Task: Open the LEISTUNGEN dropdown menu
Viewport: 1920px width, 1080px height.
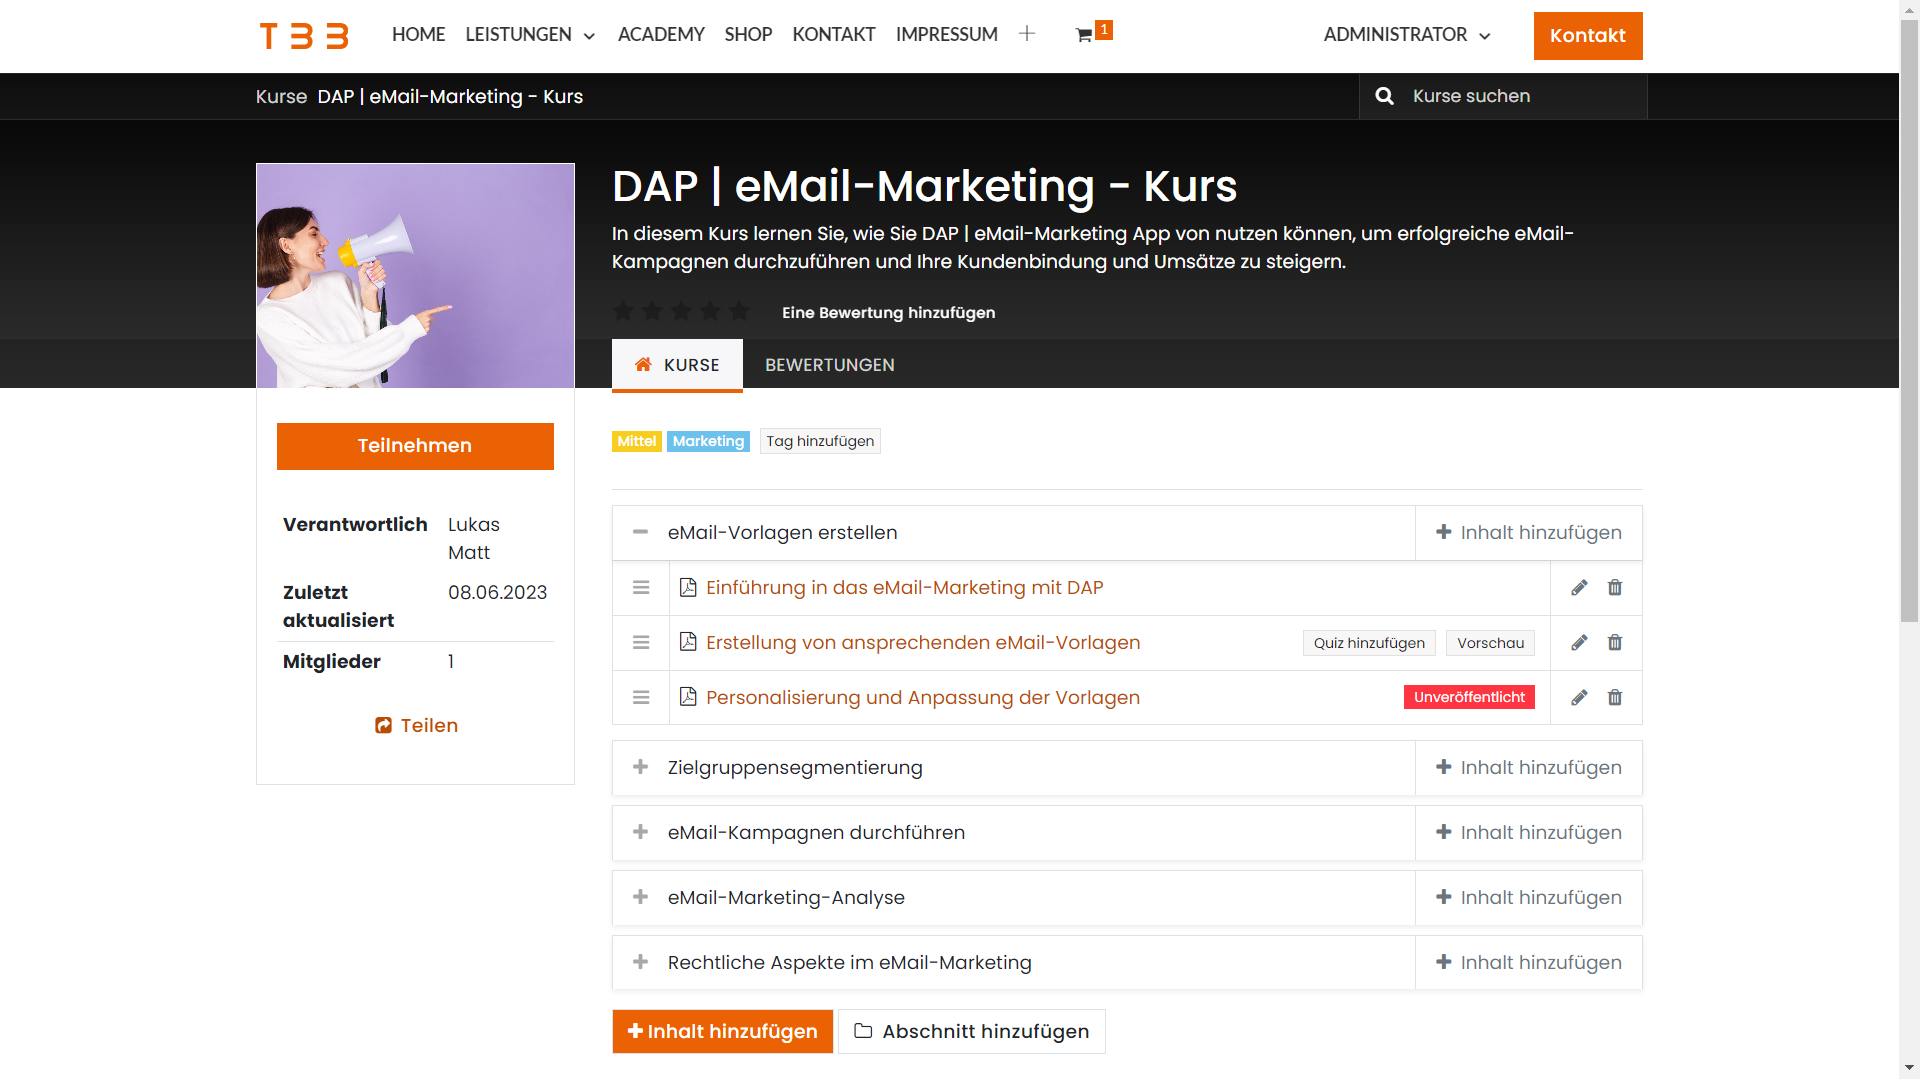Action: [x=530, y=35]
